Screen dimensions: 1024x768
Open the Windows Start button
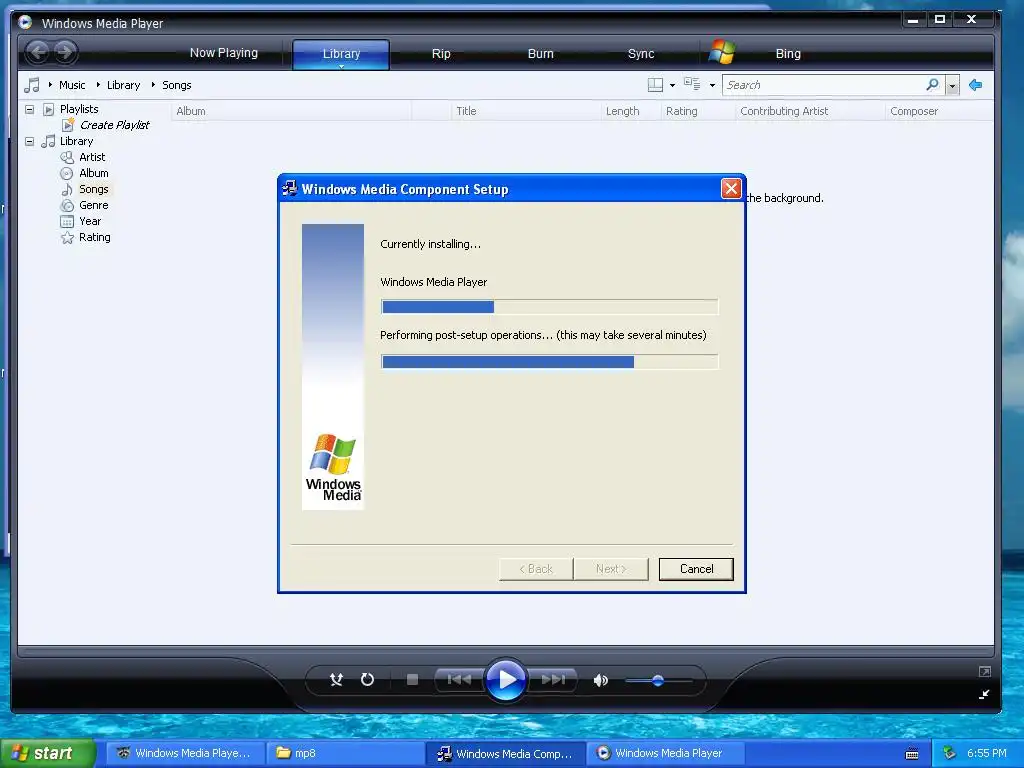(x=48, y=753)
